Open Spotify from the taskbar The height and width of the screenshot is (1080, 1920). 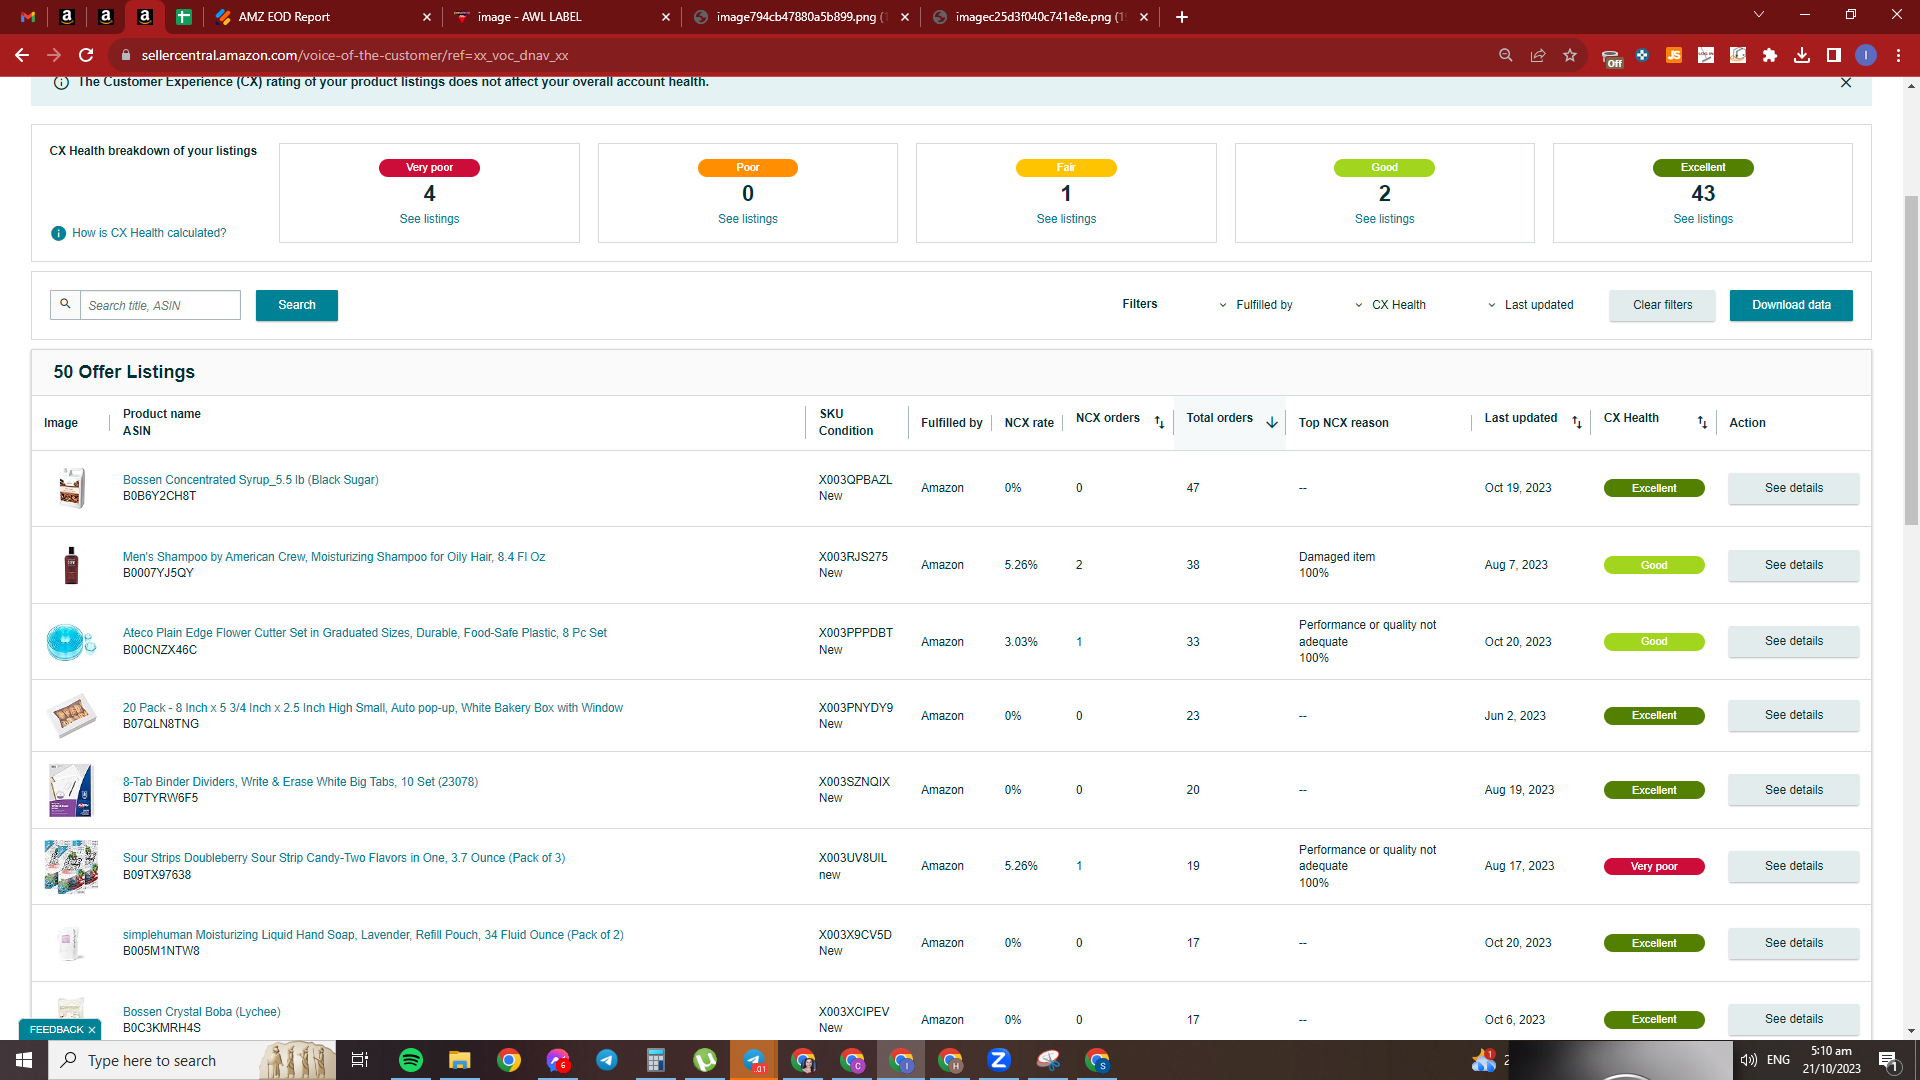(411, 1060)
